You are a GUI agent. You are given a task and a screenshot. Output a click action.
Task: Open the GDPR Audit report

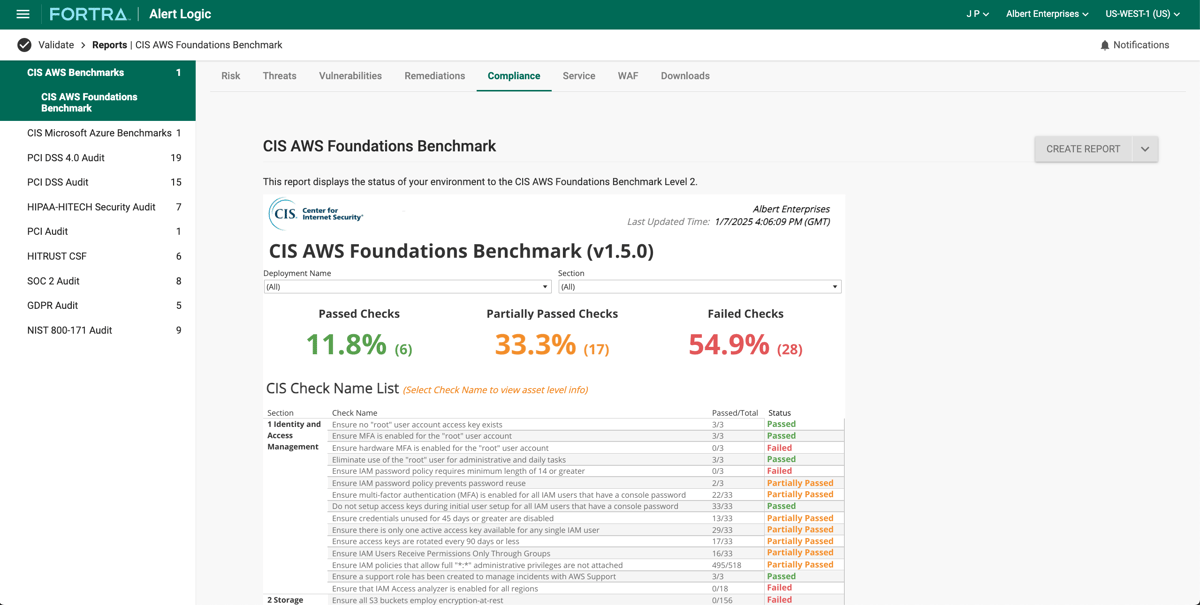[x=53, y=305]
